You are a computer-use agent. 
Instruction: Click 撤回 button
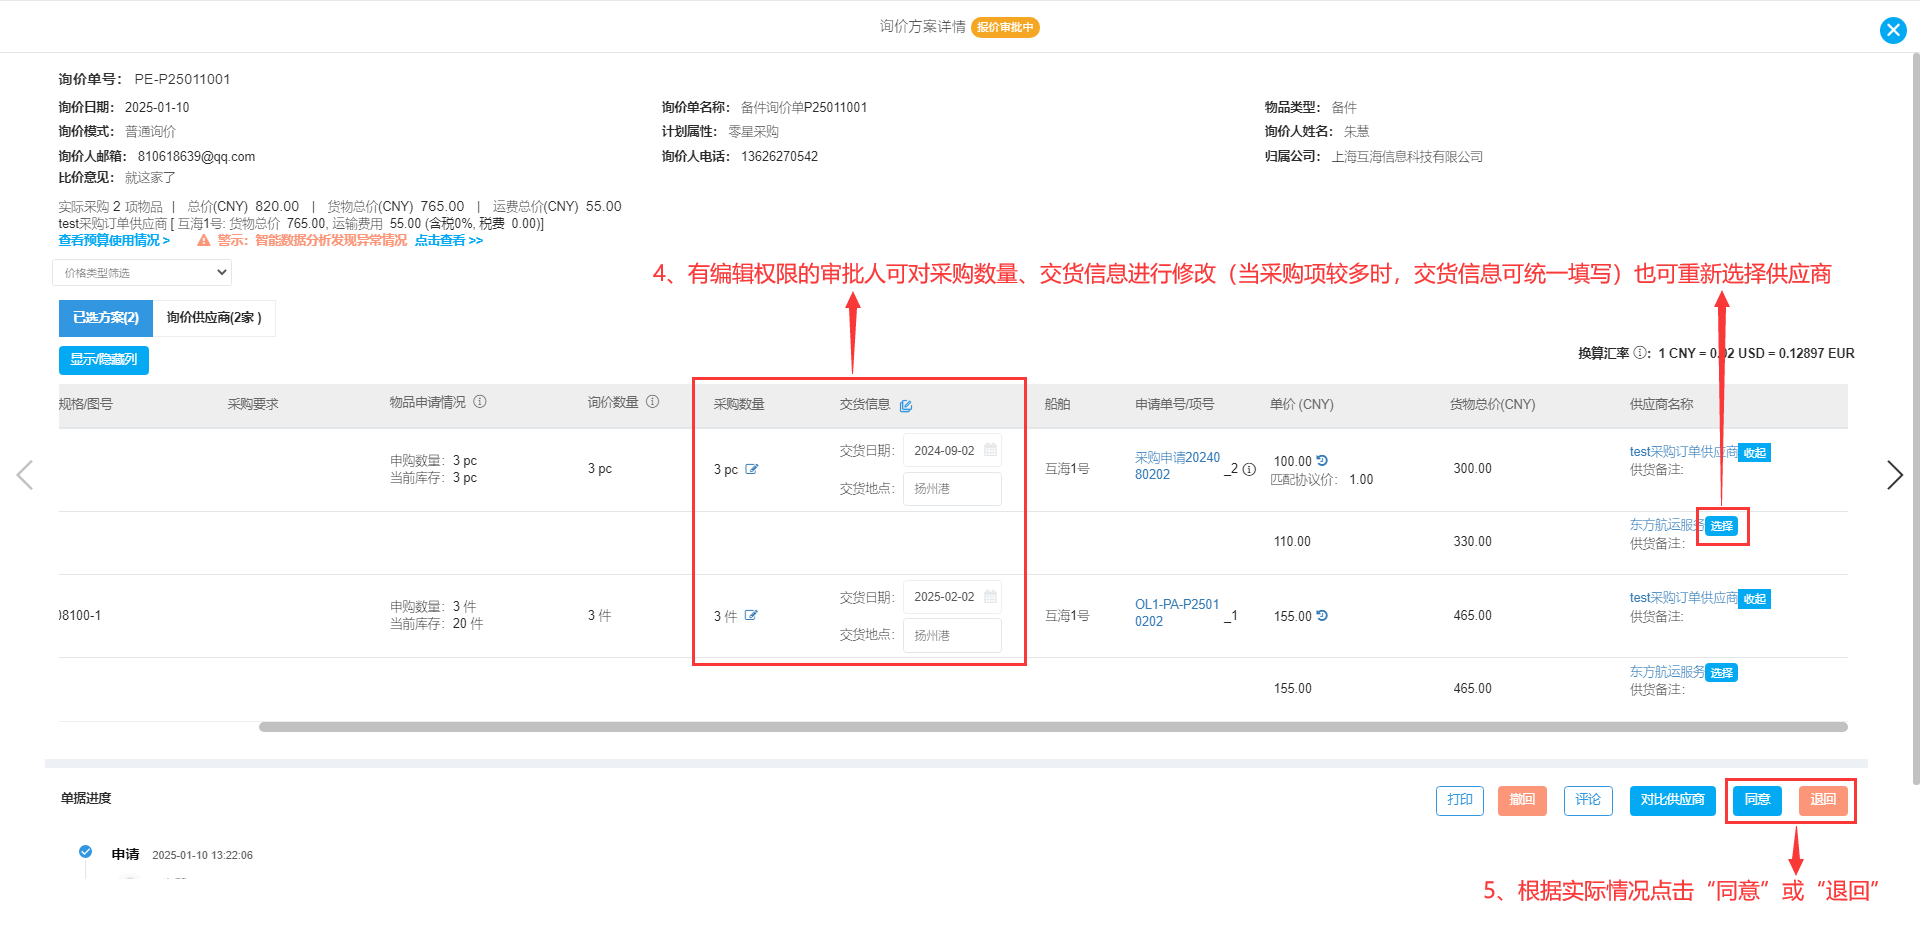point(1522,800)
